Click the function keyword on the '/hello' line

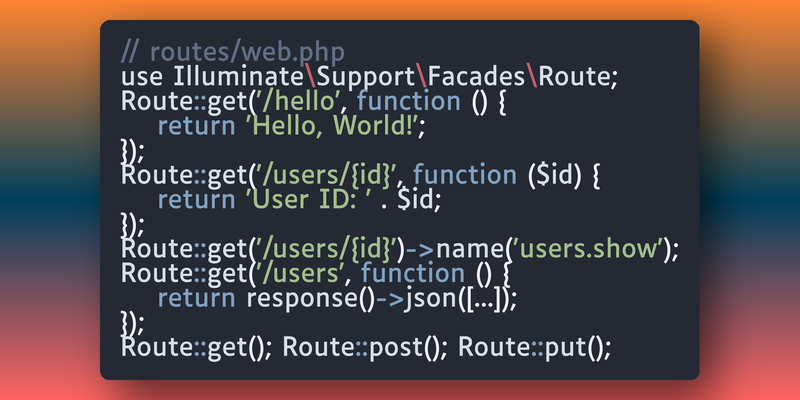point(408,102)
